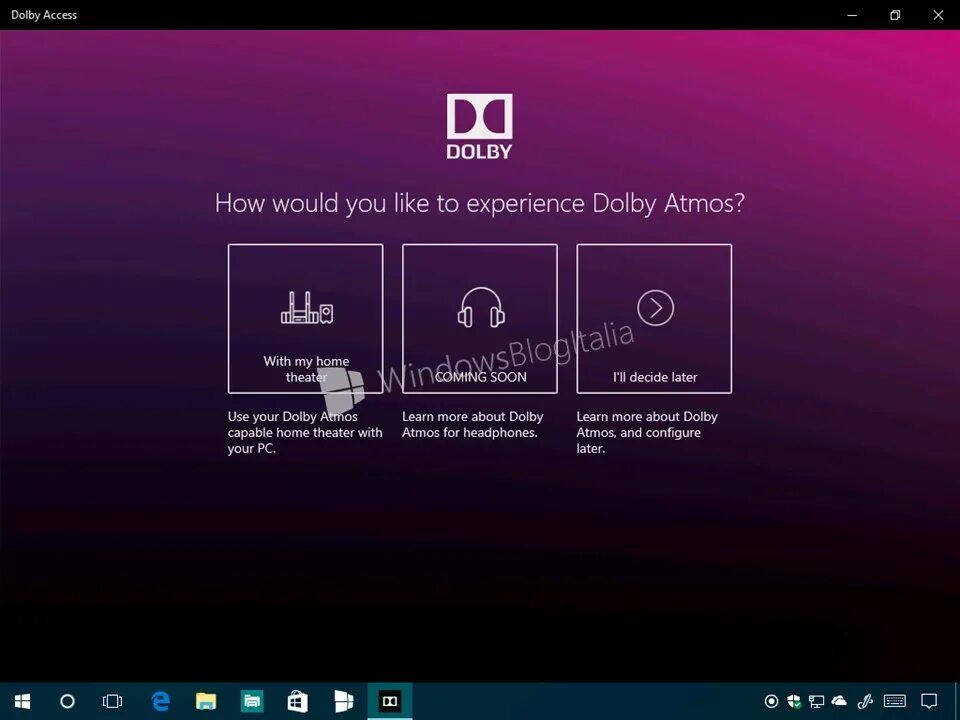The width and height of the screenshot is (960, 720).
Task: Click the "Dolby Access" window title
Action: [44, 15]
